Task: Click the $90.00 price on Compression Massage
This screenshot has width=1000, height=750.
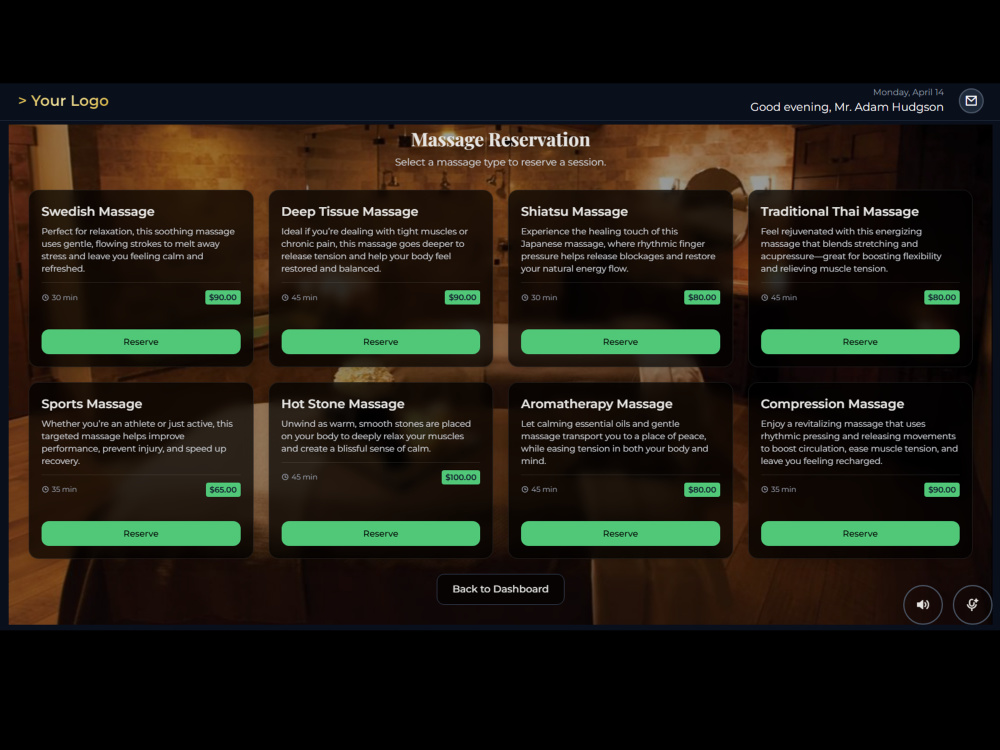Action: pyautogui.click(x=942, y=490)
